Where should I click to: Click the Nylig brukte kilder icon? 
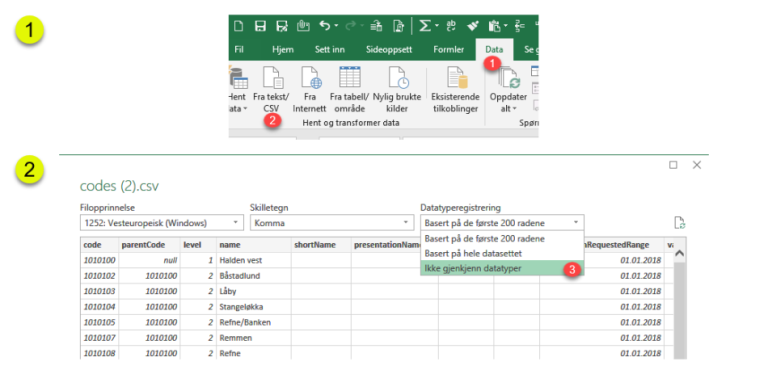(398, 78)
